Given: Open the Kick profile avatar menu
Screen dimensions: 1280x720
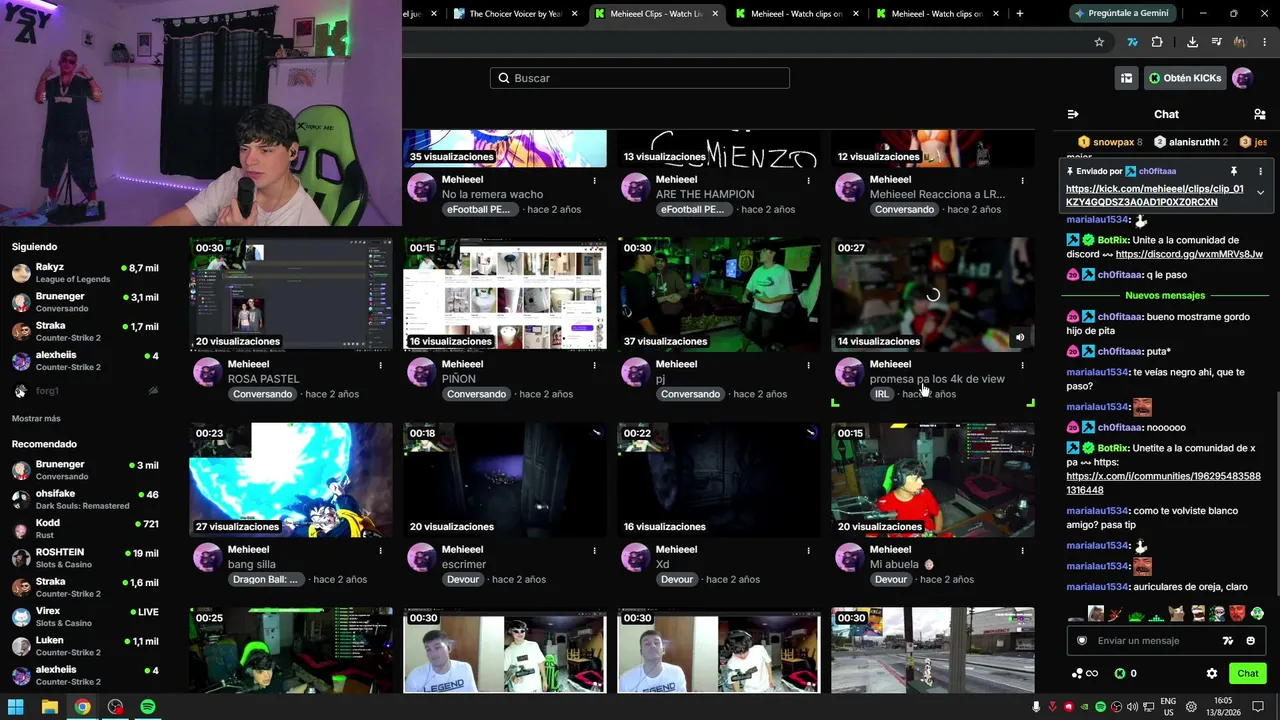Looking at the screenshot, I should coord(1242,78).
